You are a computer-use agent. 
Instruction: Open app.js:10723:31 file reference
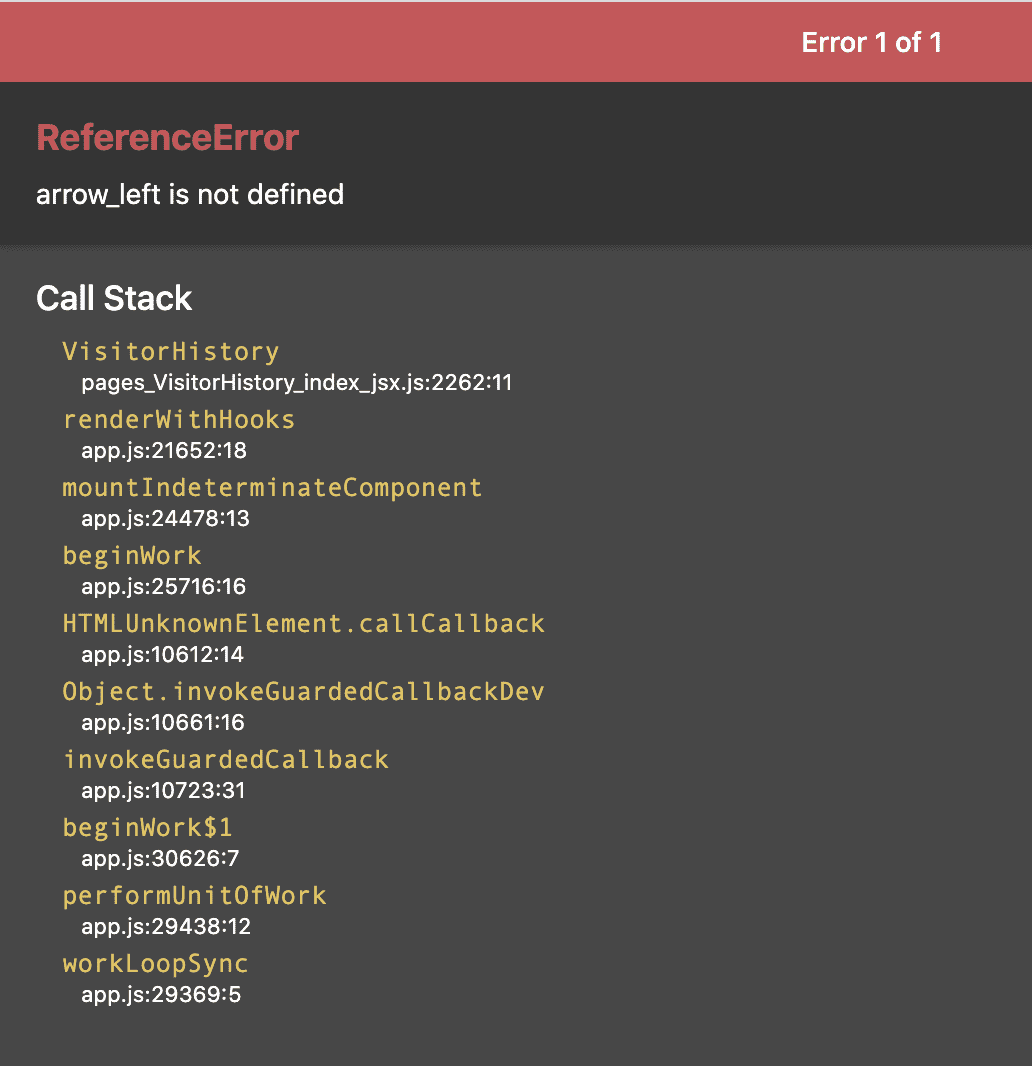coord(163,791)
